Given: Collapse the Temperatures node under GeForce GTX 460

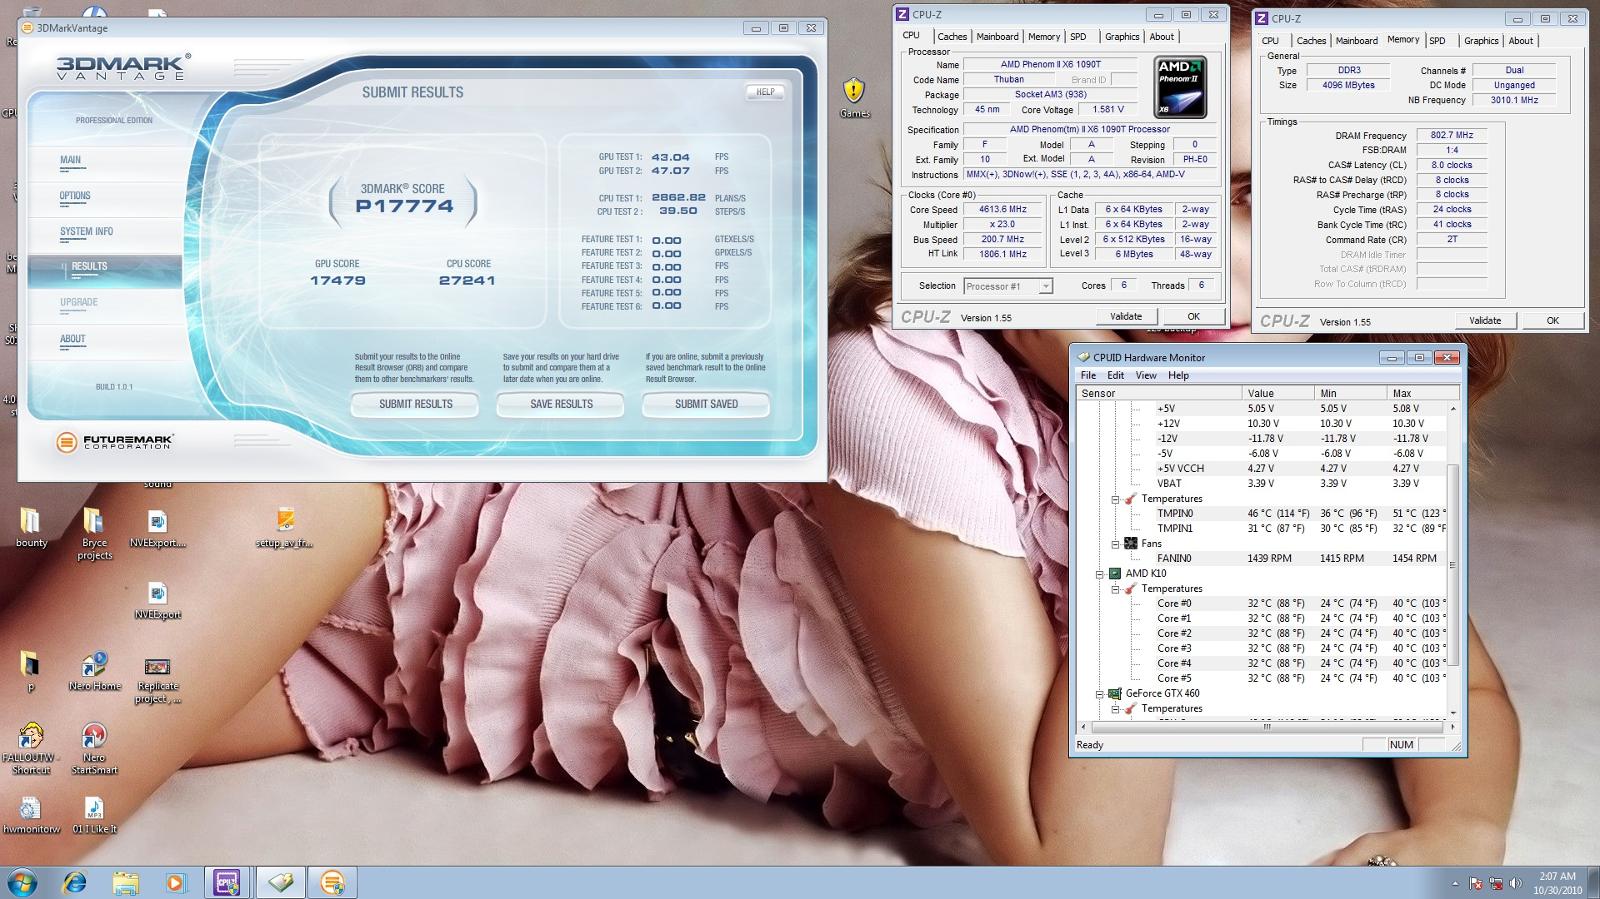Looking at the screenshot, I should 1115,709.
